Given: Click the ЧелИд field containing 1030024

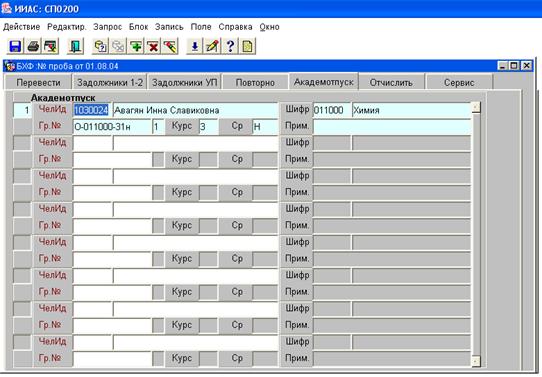Looking at the screenshot, I should click(x=92, y=110).
